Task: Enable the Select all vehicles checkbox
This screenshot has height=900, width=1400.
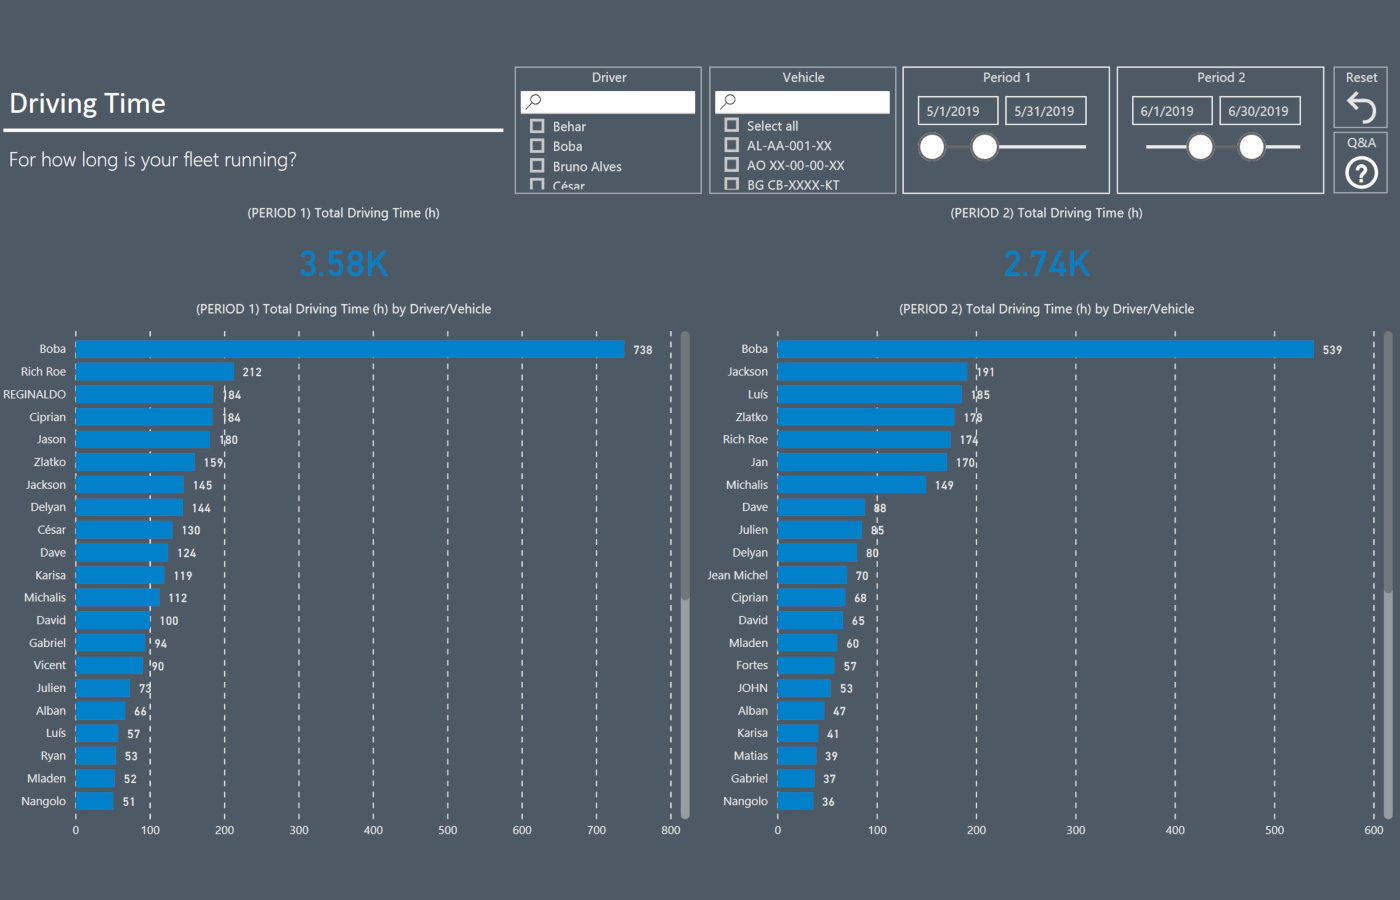Action: 732,126
